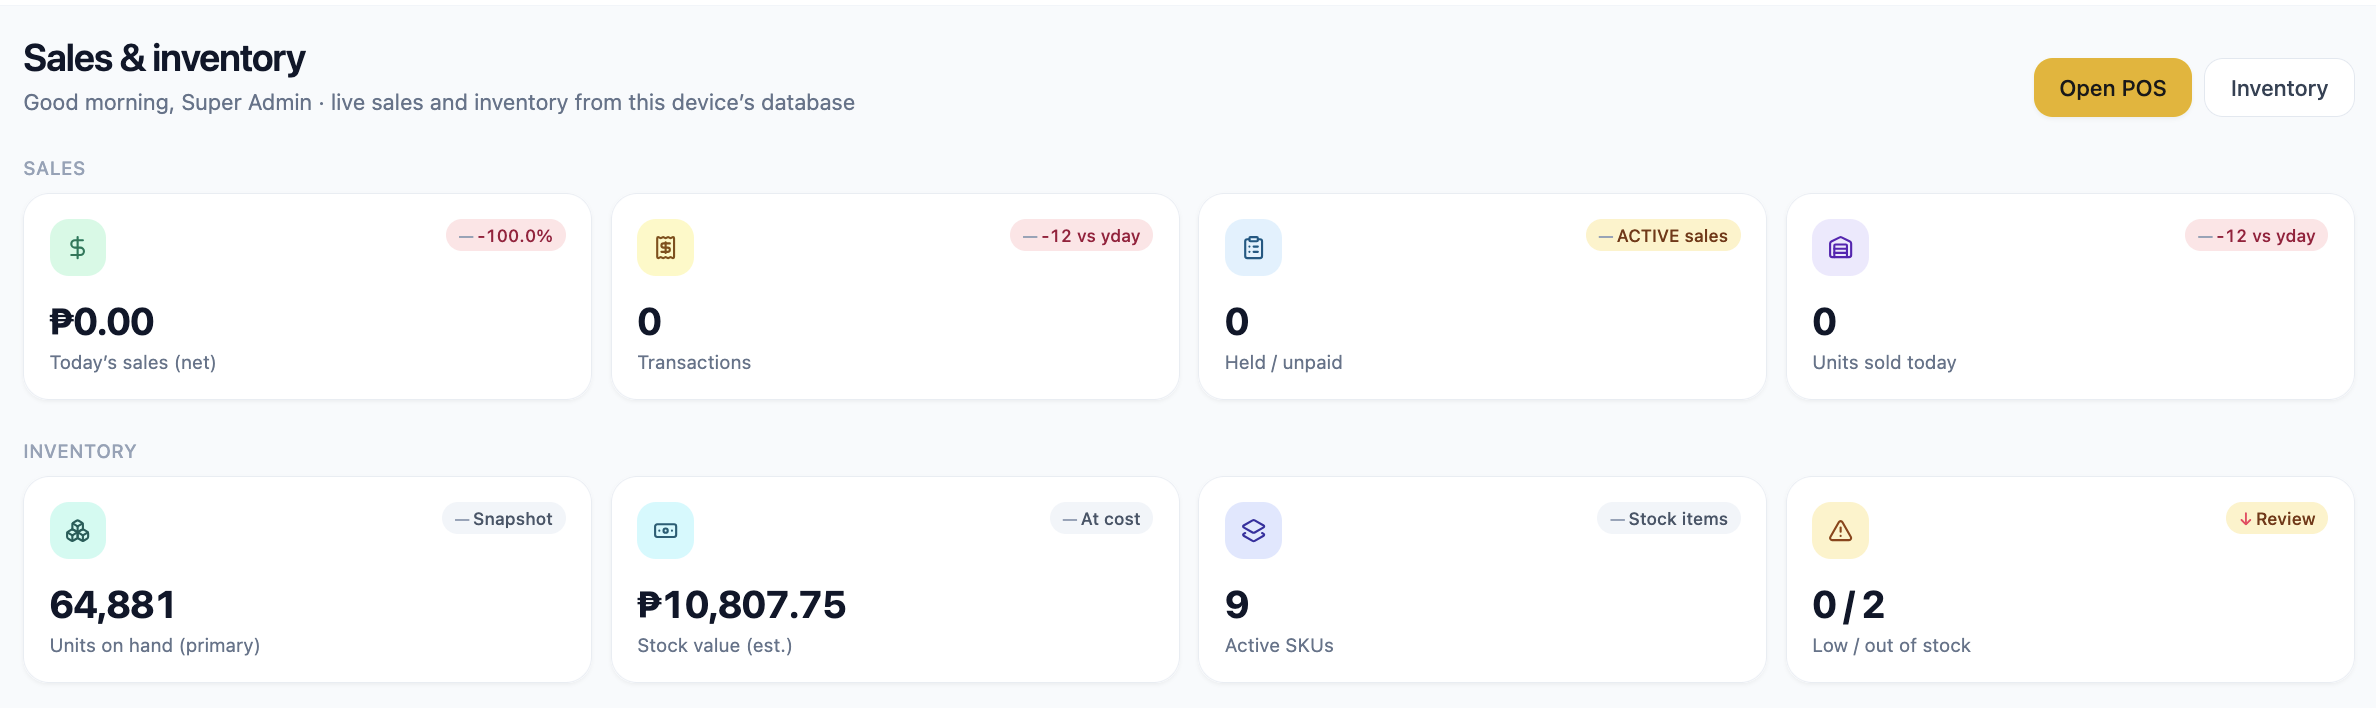Select the ₱10,807.75 stock value figure

742,605
